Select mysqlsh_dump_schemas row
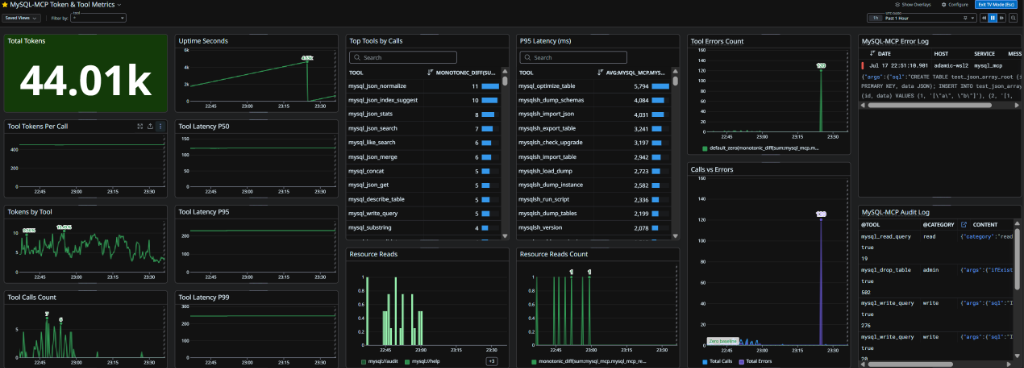1024x368 pixels. tap(594, 100)
